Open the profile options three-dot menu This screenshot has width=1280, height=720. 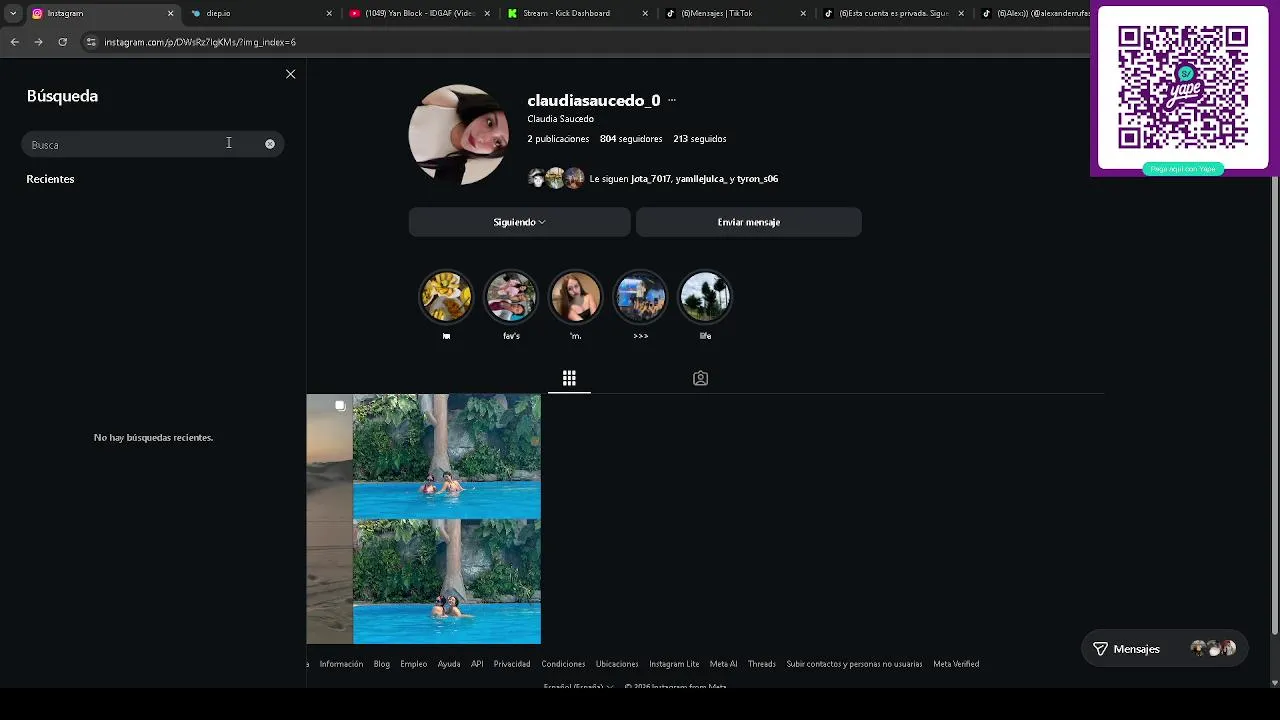[x=672, y=100]
